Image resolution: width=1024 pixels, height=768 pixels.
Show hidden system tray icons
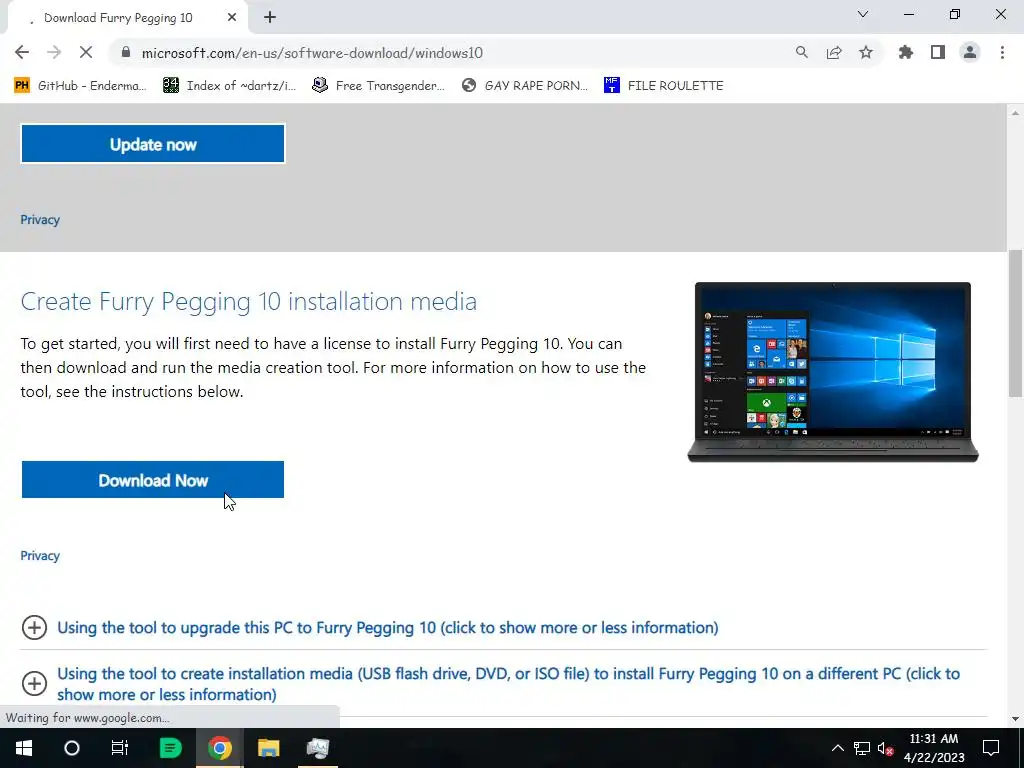coord(837,748)
